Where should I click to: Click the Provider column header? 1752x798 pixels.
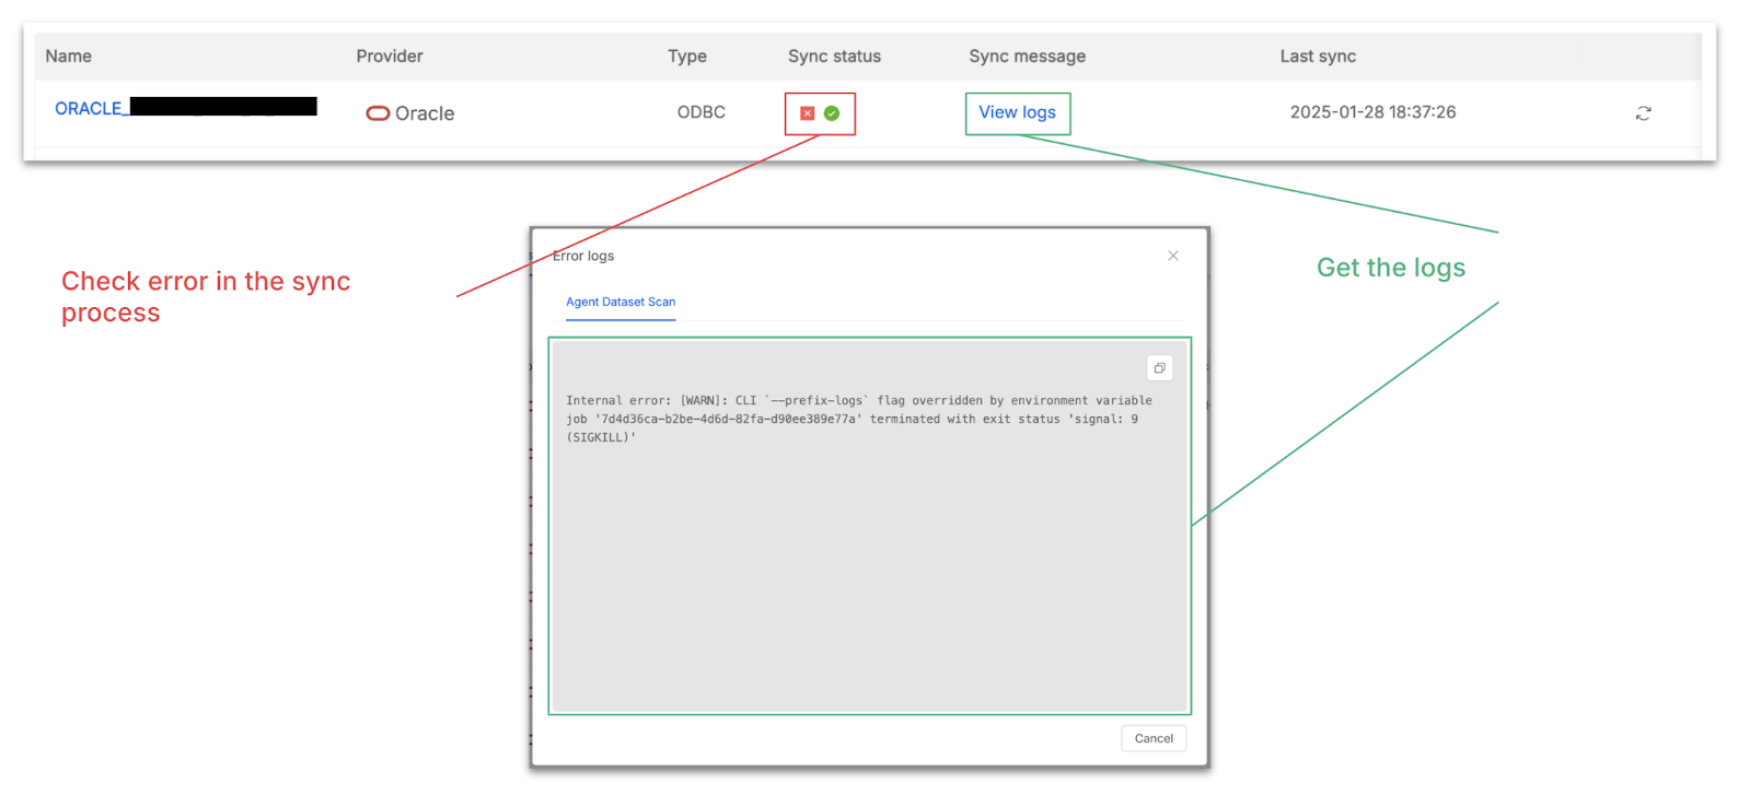click(x=389, y=56)
